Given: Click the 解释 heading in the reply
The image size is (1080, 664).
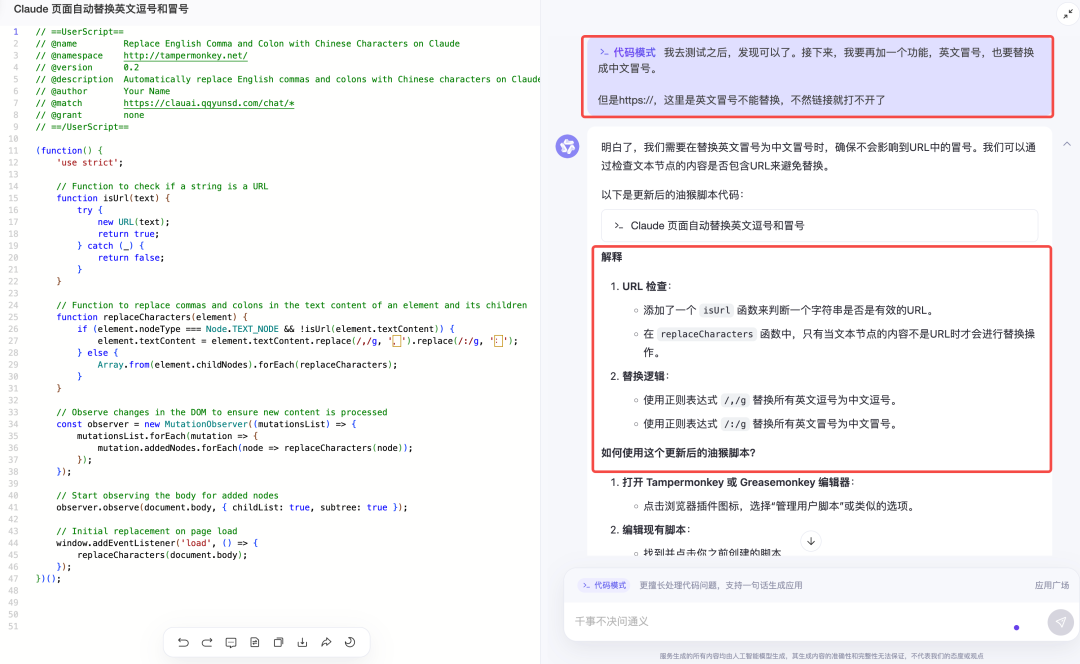Looking at the screenshot, I should [612, 257].
